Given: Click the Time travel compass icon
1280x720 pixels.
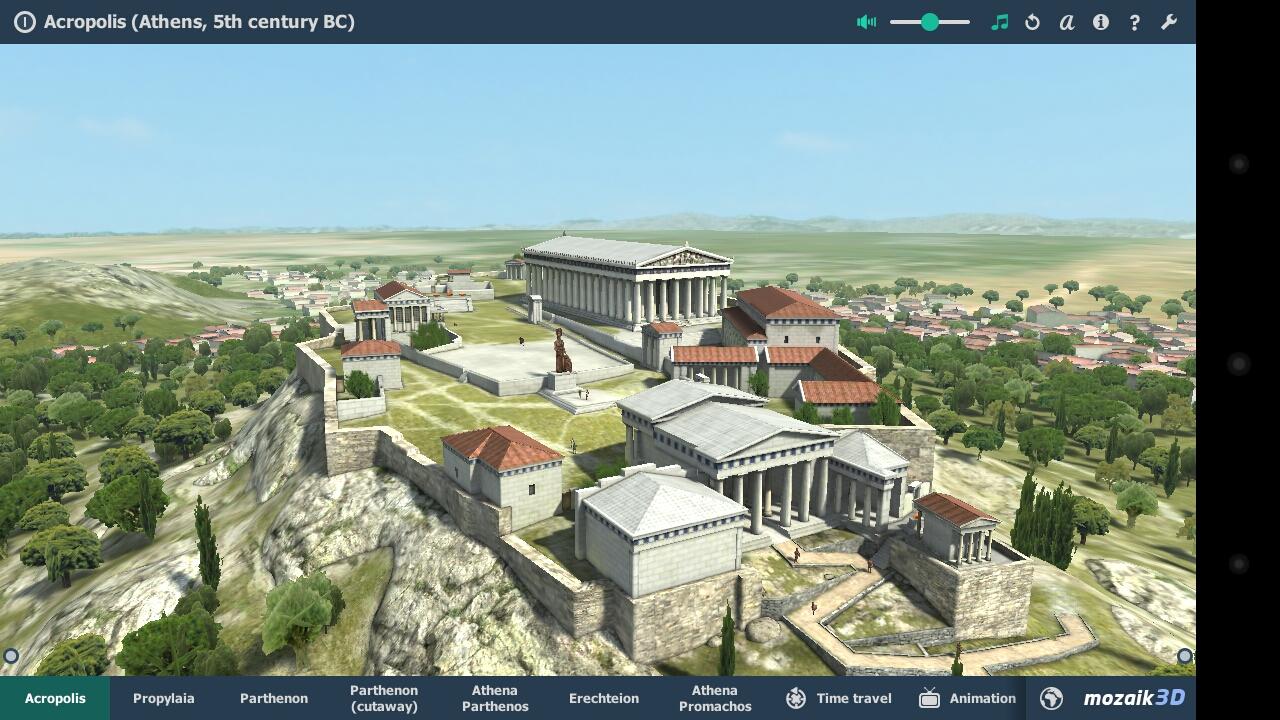Looking at the screenshot, I should (796, 698).
